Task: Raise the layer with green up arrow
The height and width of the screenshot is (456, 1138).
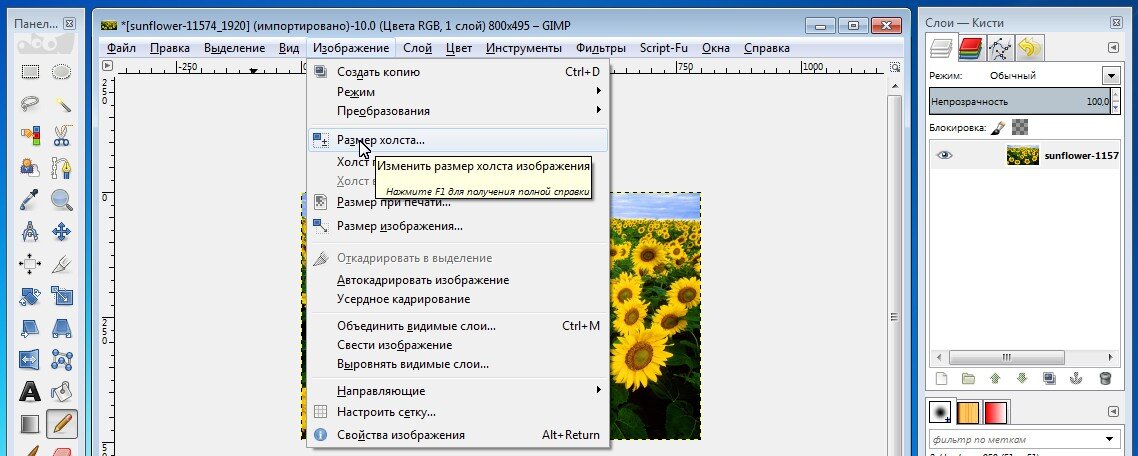Action: (x=995, y=378)
